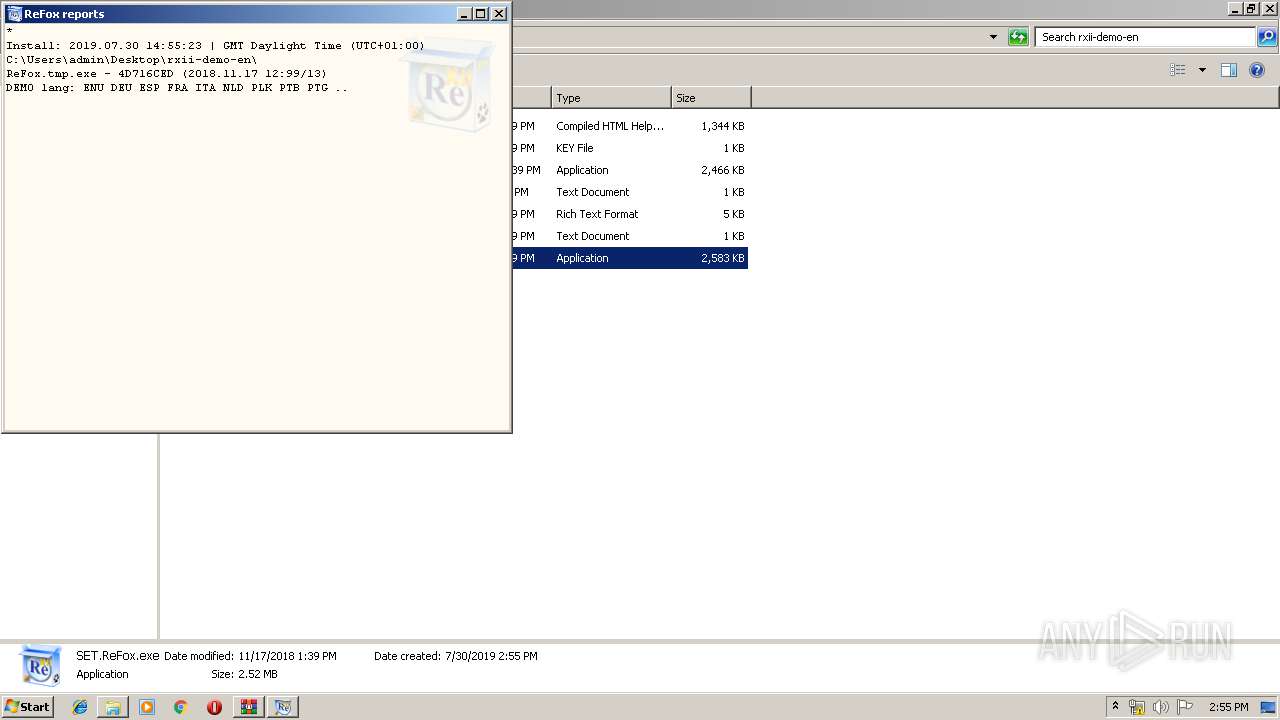
Task: Open Explorer help icon
Action: click(x=1257, y=70)
